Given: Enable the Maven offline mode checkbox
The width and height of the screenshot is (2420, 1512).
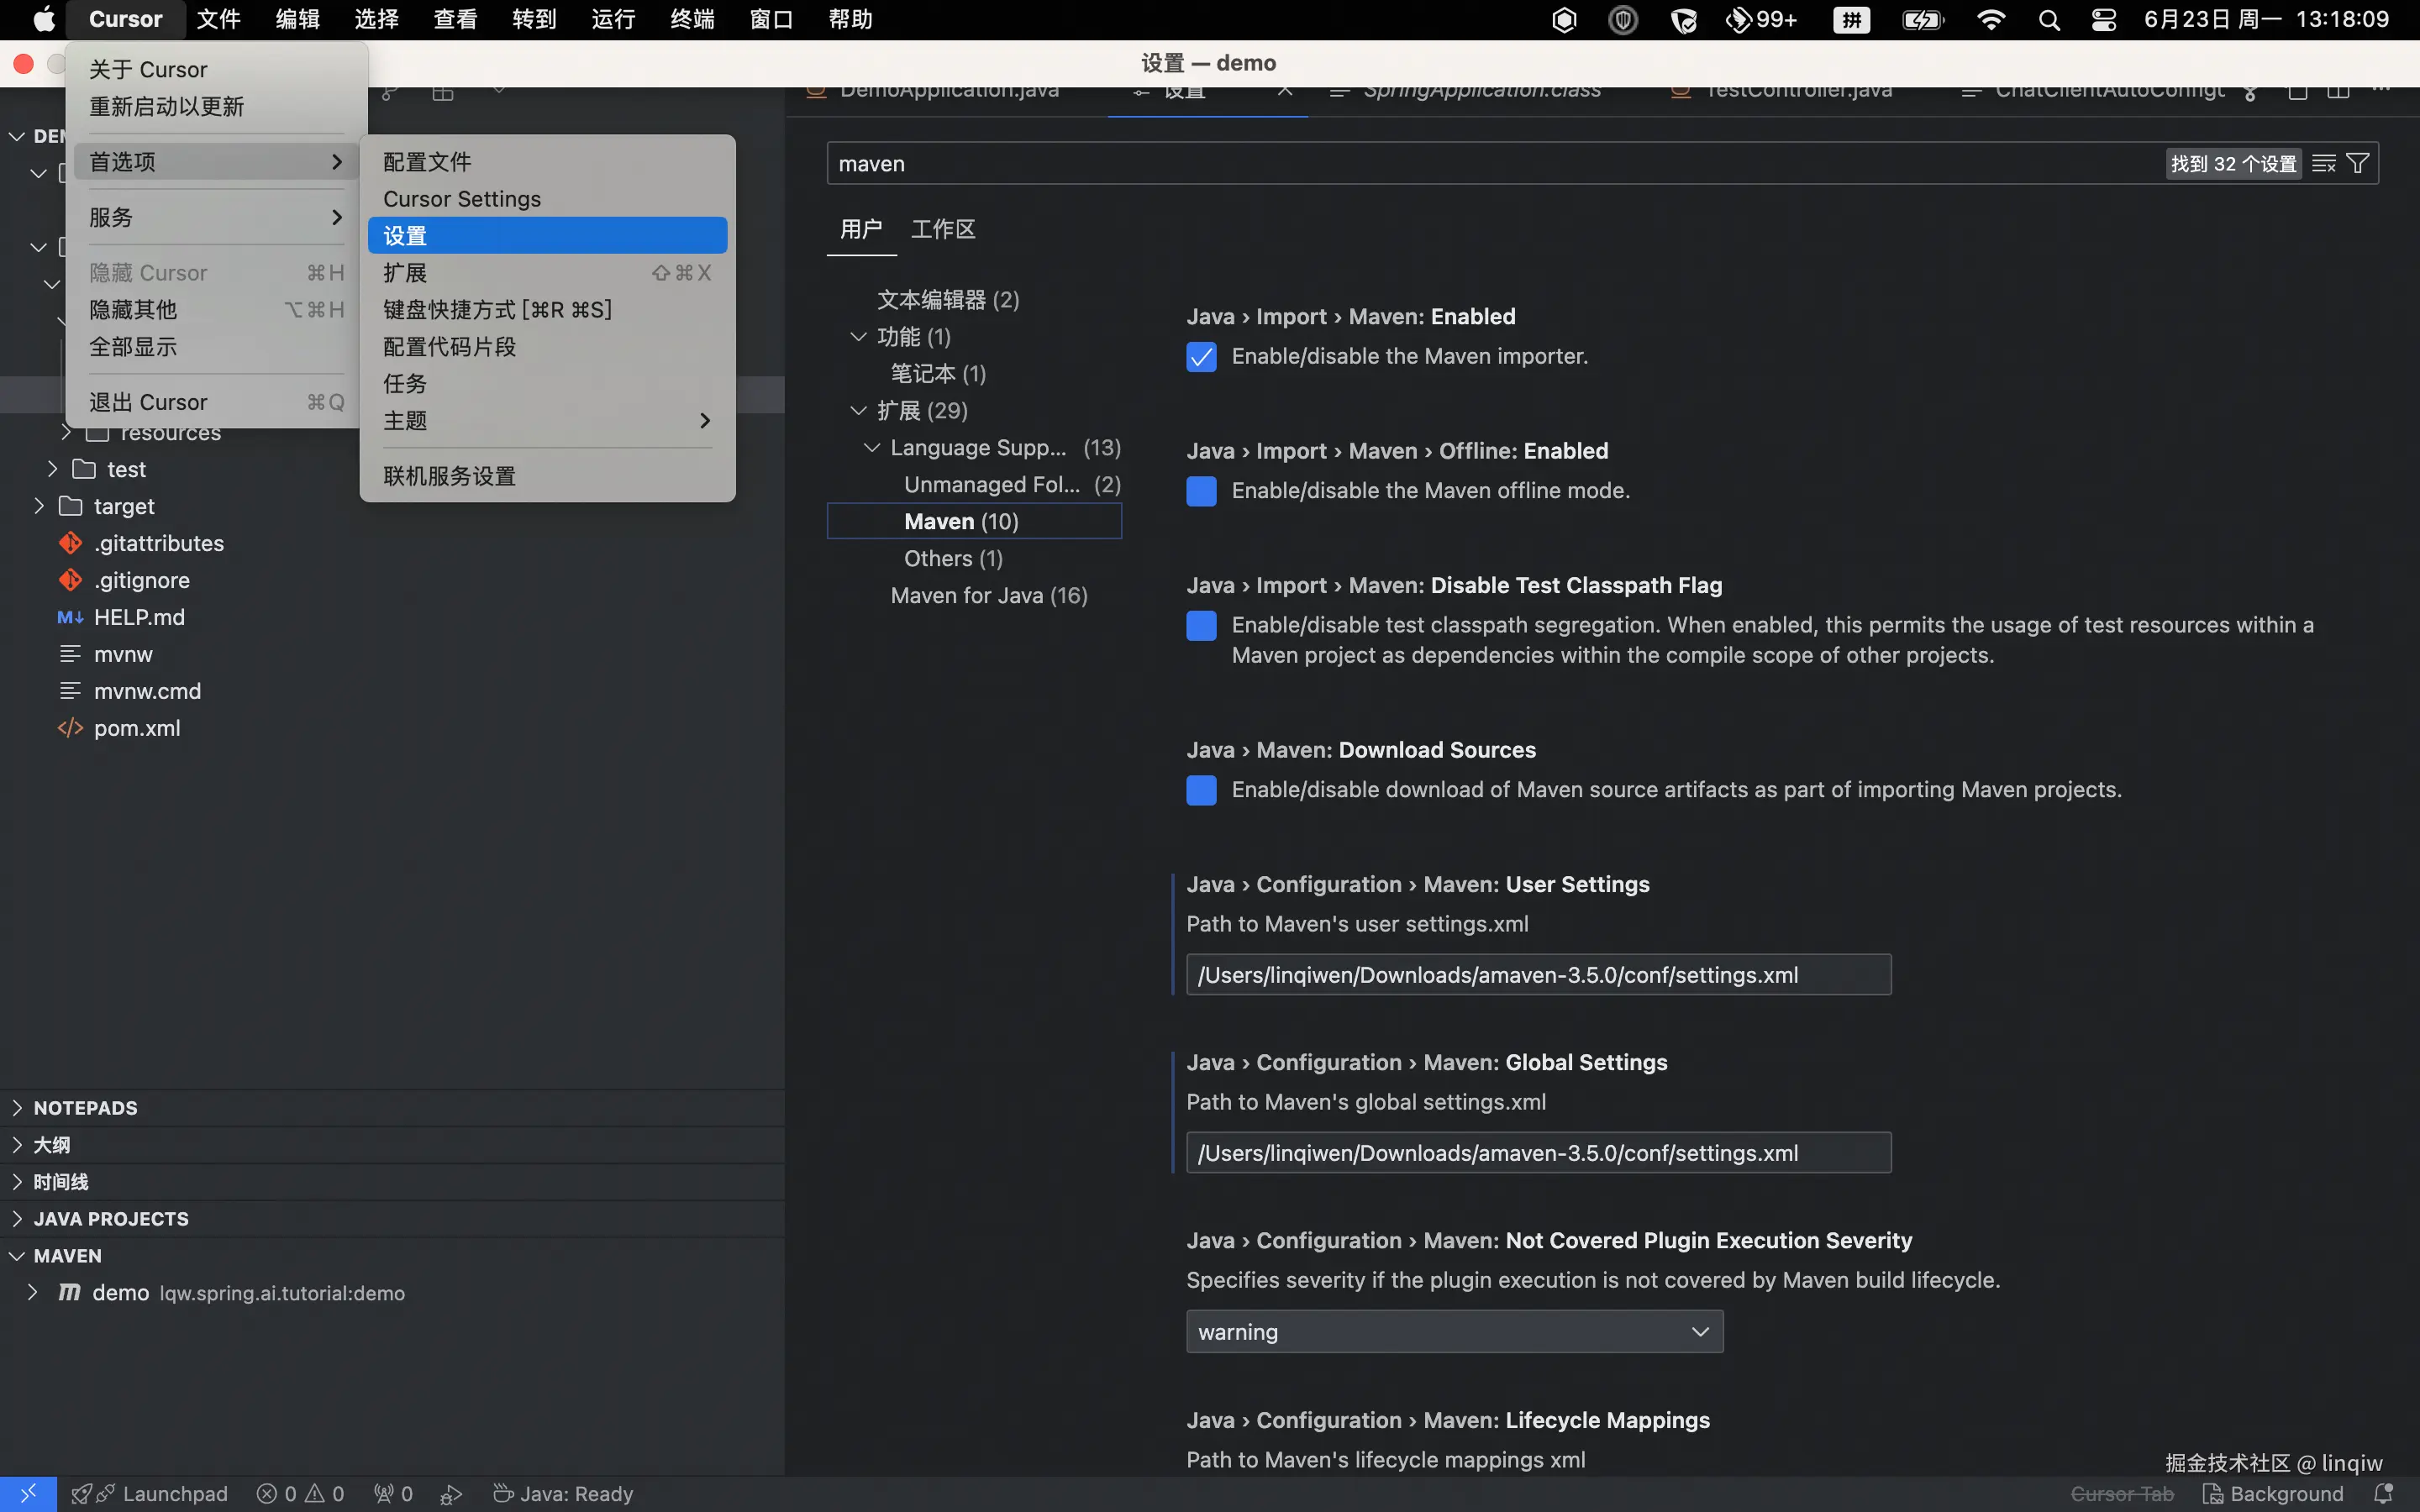Looking at the screenshot, I should coord(1201,491).
